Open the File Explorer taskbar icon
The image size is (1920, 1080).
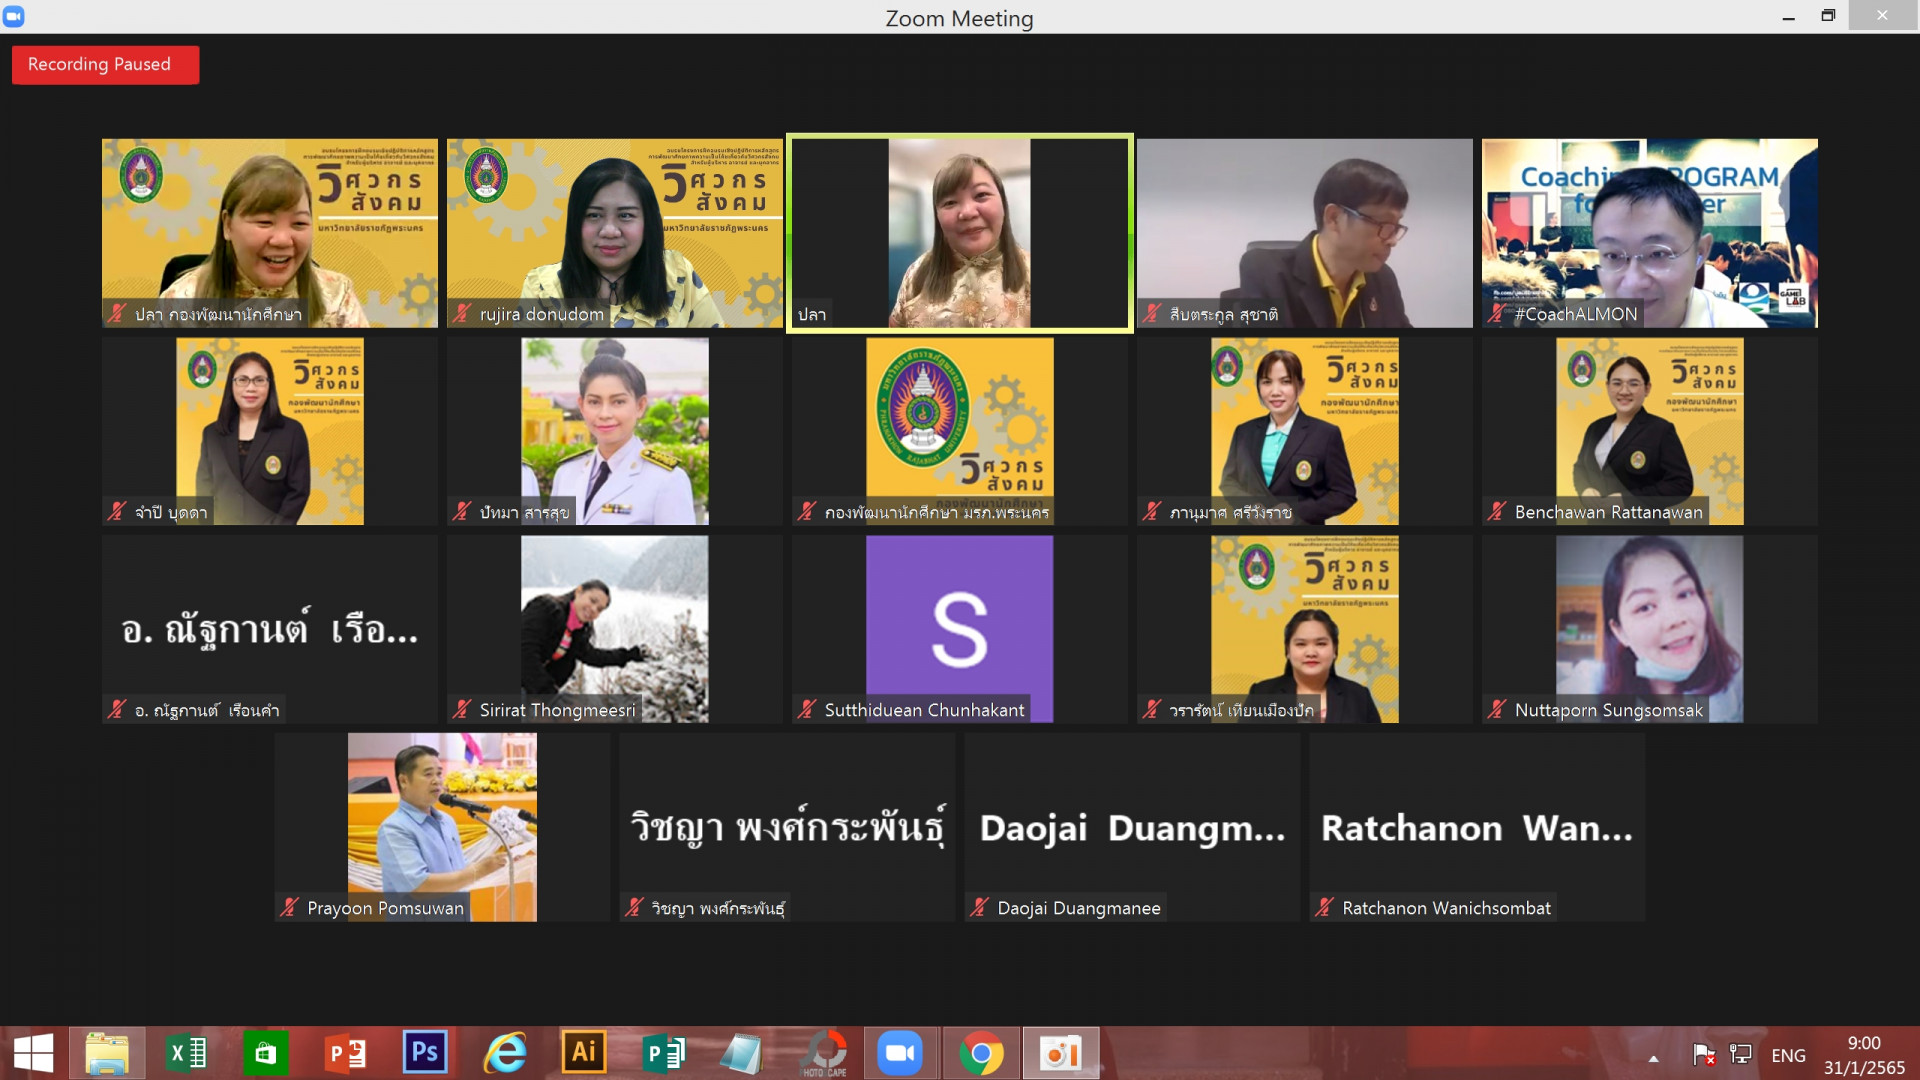click(x=107, y=1053)
